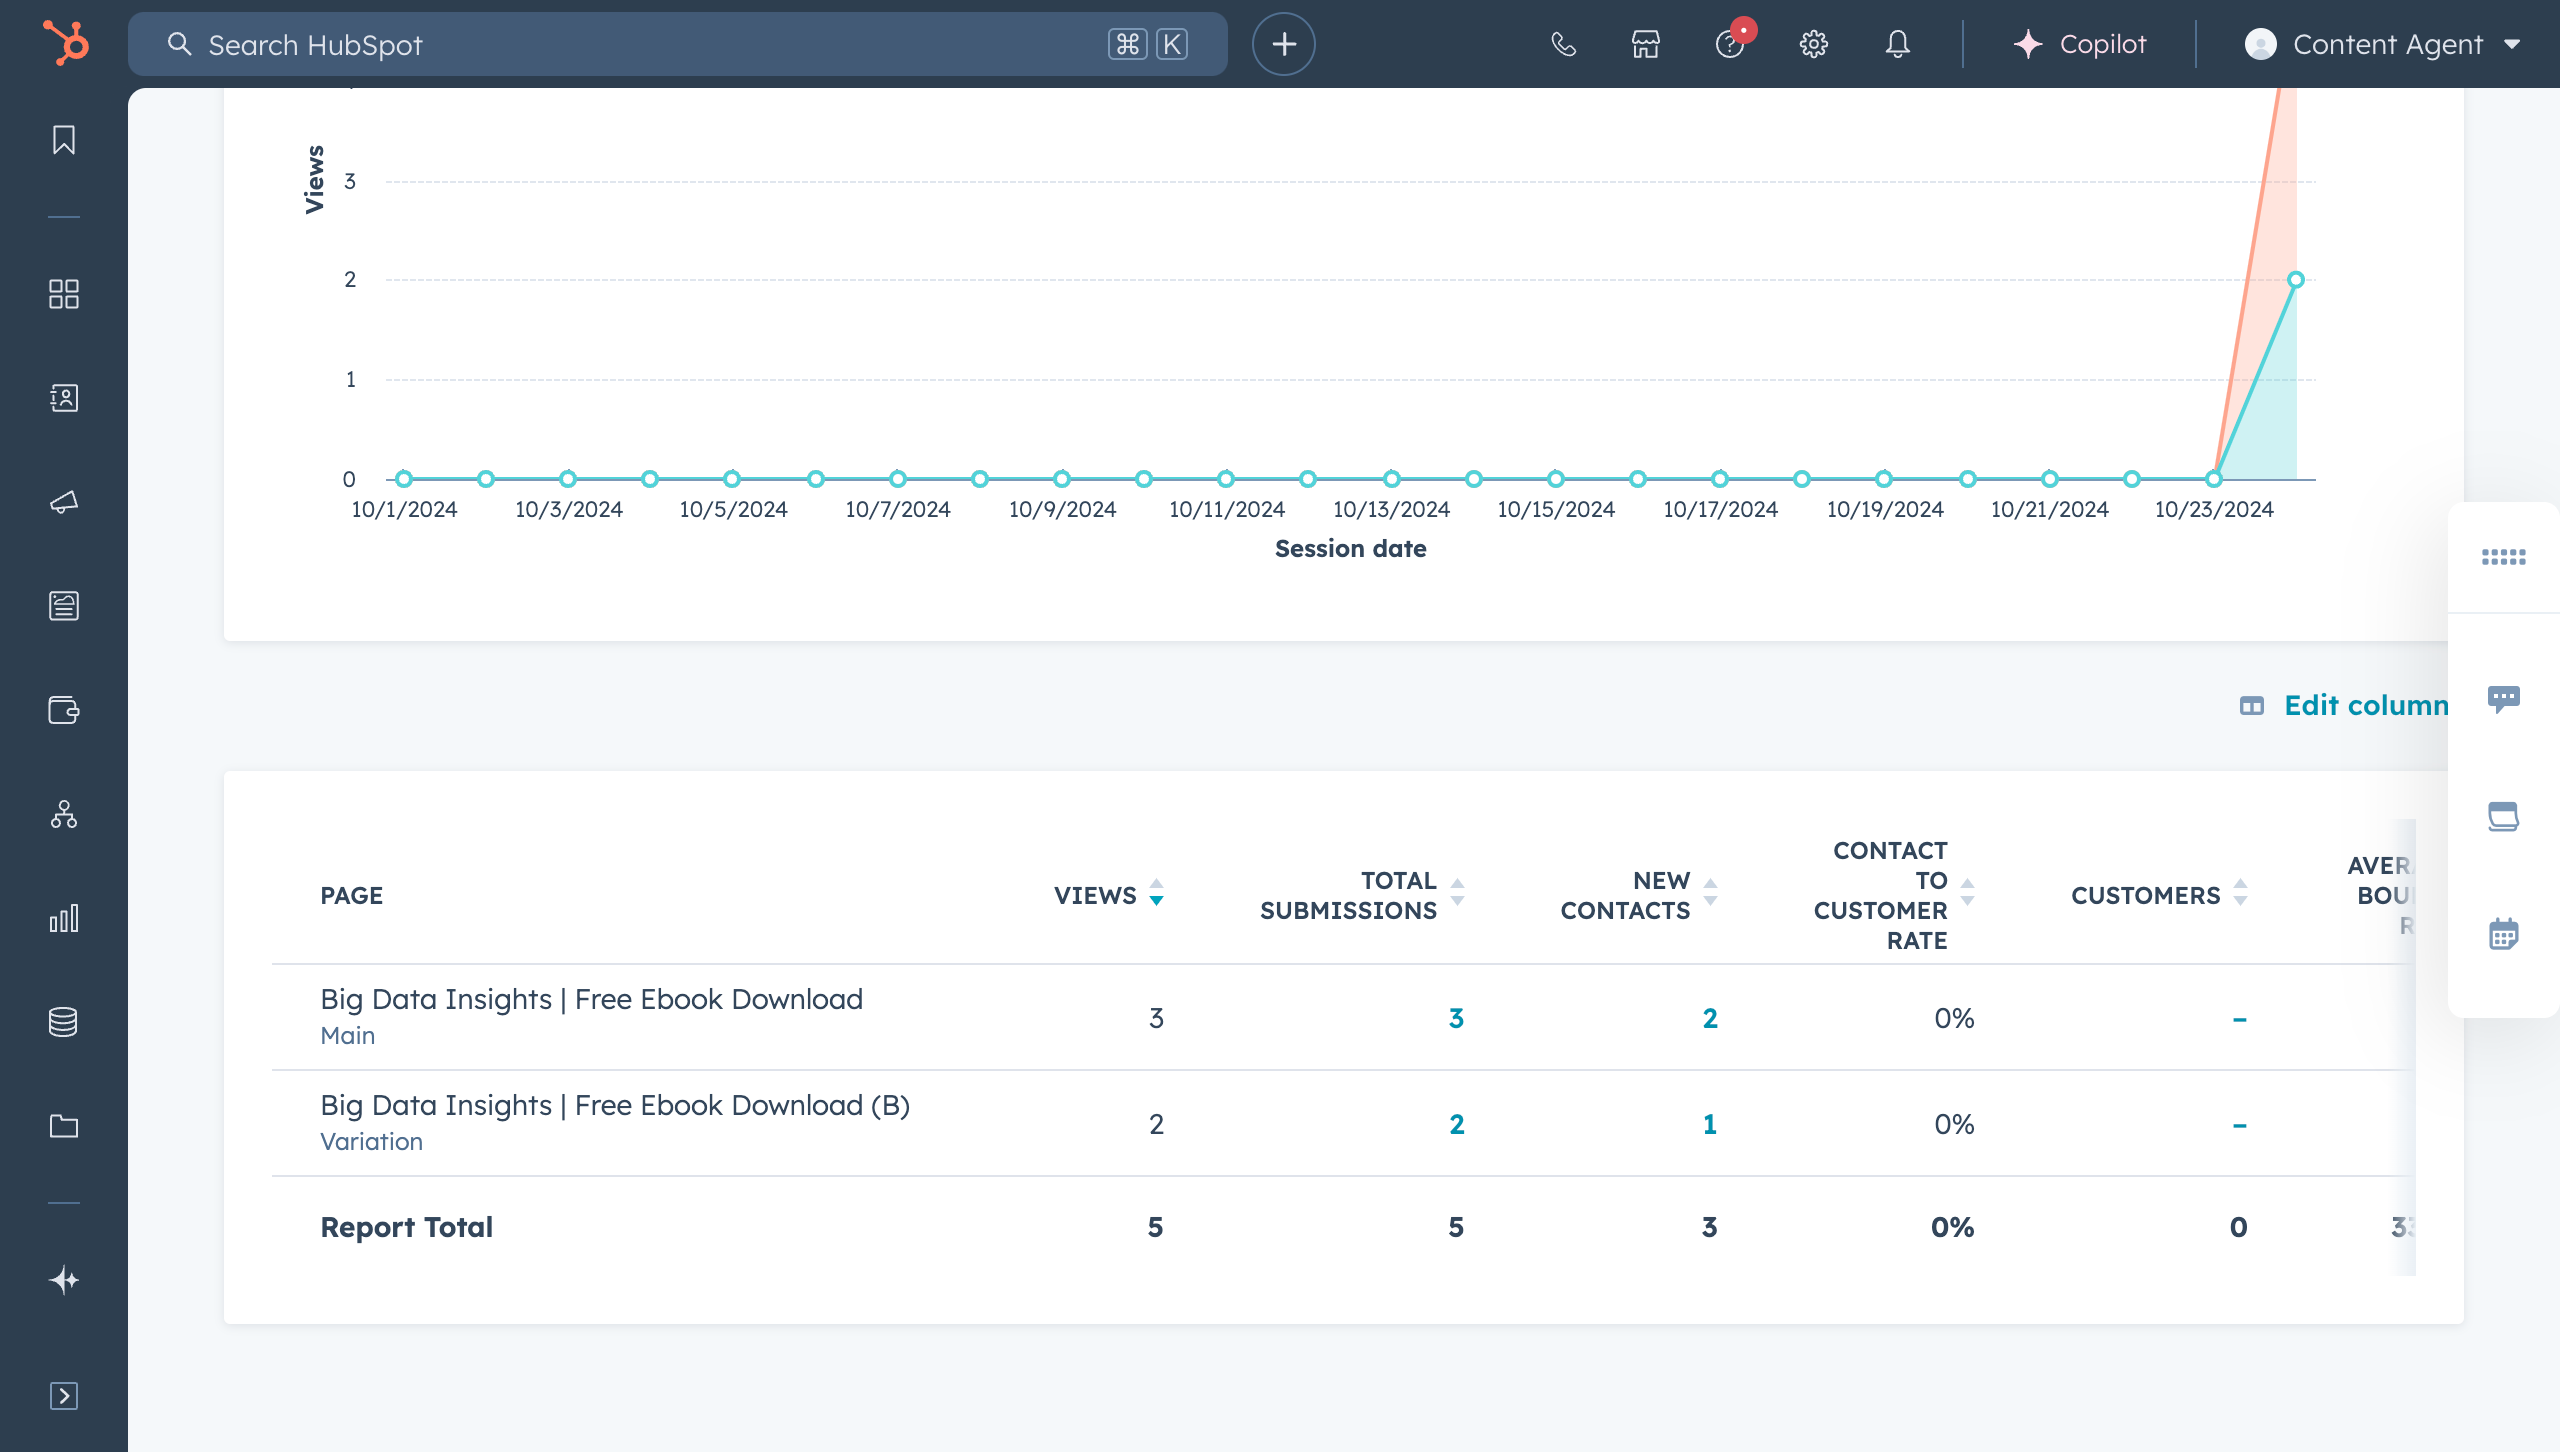
Task: Click total submissions value 2 for Variation
Action: [1456, 1124]
